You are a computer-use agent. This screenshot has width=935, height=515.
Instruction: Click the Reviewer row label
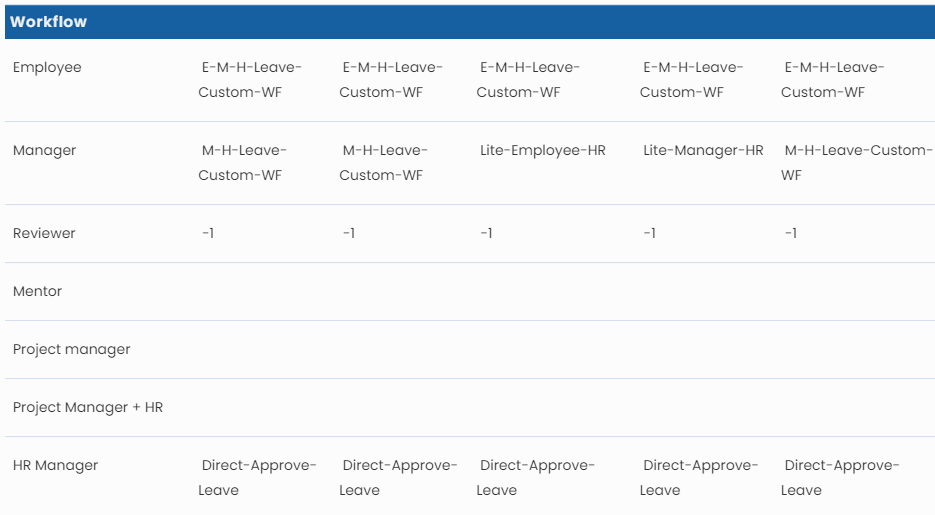tap(44, 233)
